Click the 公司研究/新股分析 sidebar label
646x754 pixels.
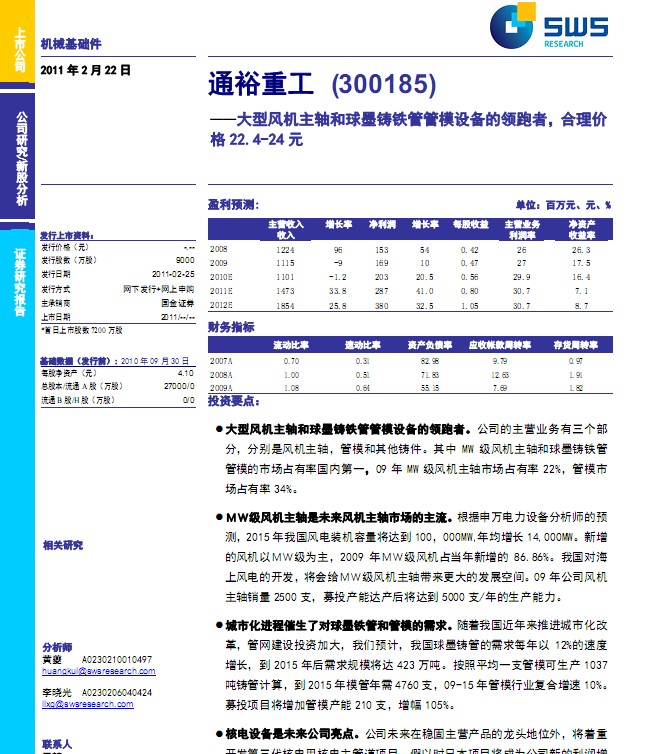point(22,159)
